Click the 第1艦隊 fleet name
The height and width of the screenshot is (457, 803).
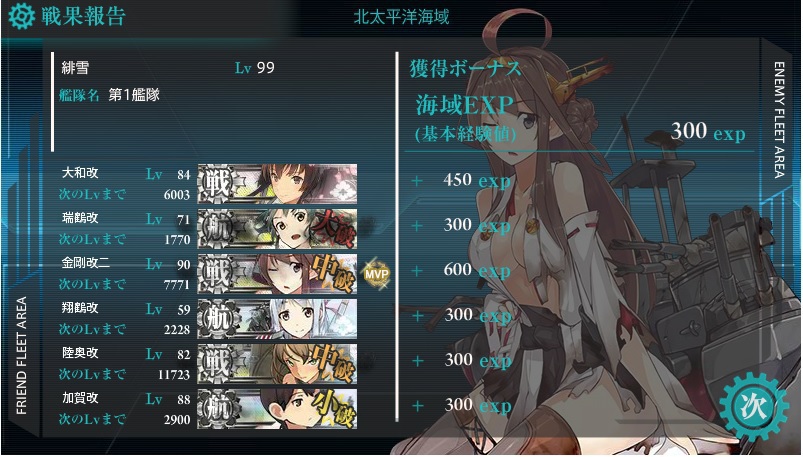(134, 95)
